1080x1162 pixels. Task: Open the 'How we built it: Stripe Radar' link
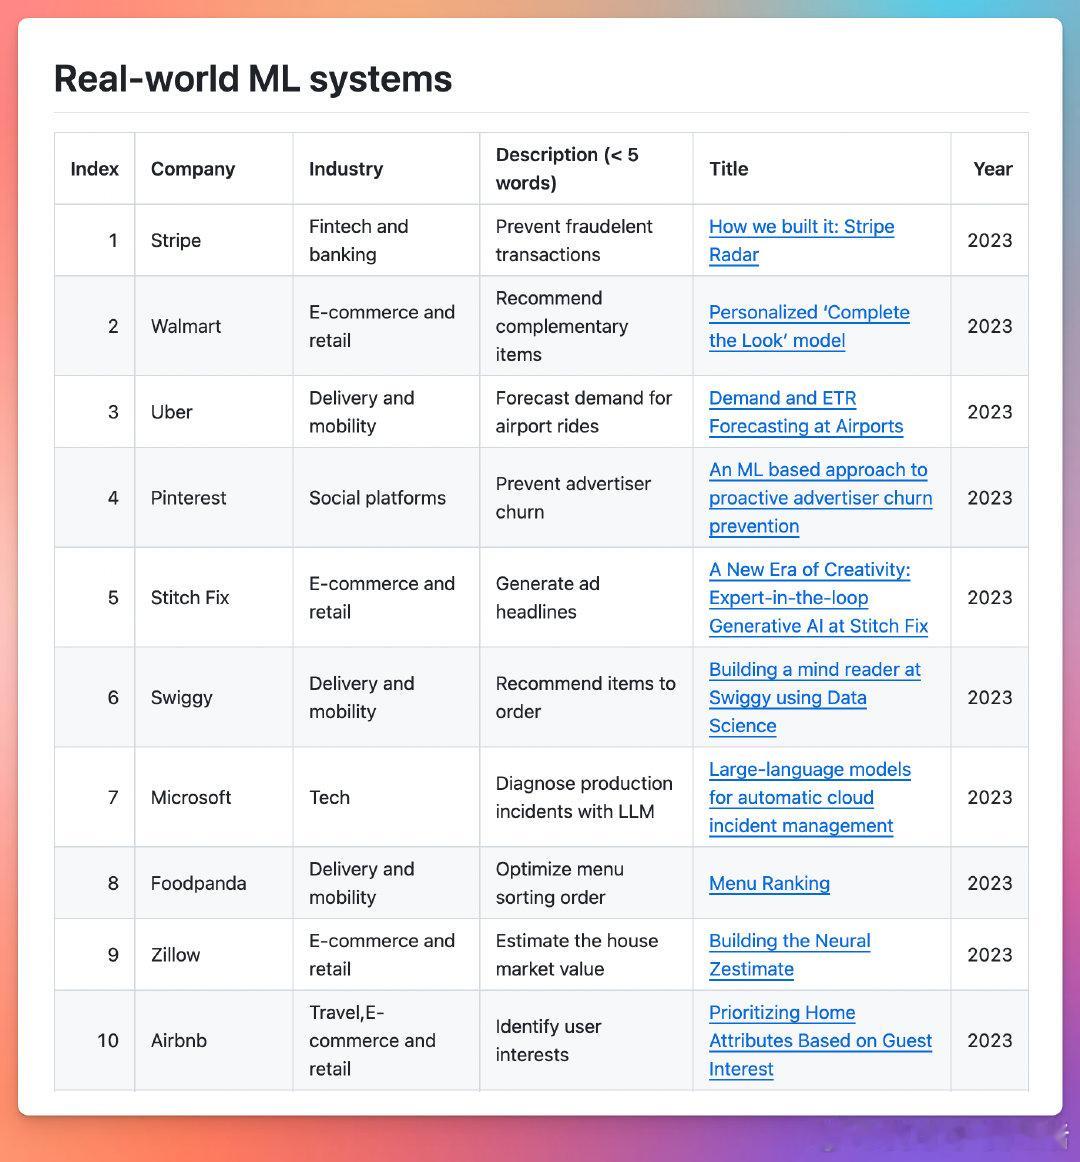801,240
